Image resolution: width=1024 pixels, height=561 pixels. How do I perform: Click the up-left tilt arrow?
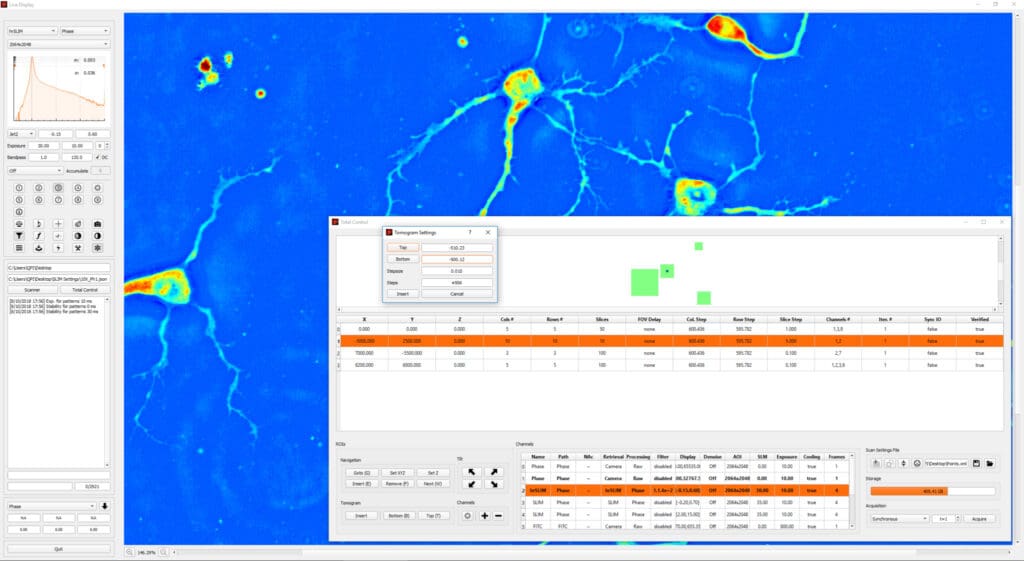pyautogui.click(x=473, y=471)
